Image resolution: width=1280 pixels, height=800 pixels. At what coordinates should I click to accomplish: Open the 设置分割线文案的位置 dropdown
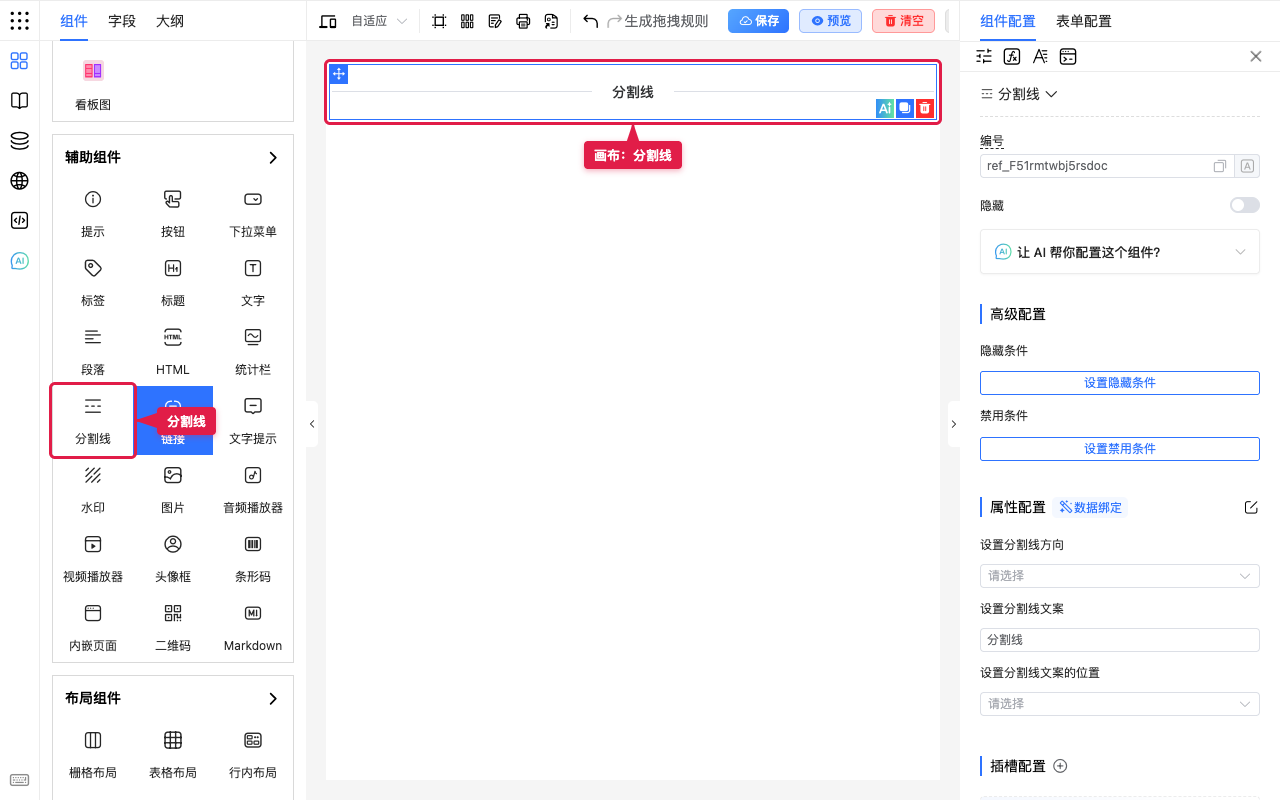point(1120,704)
